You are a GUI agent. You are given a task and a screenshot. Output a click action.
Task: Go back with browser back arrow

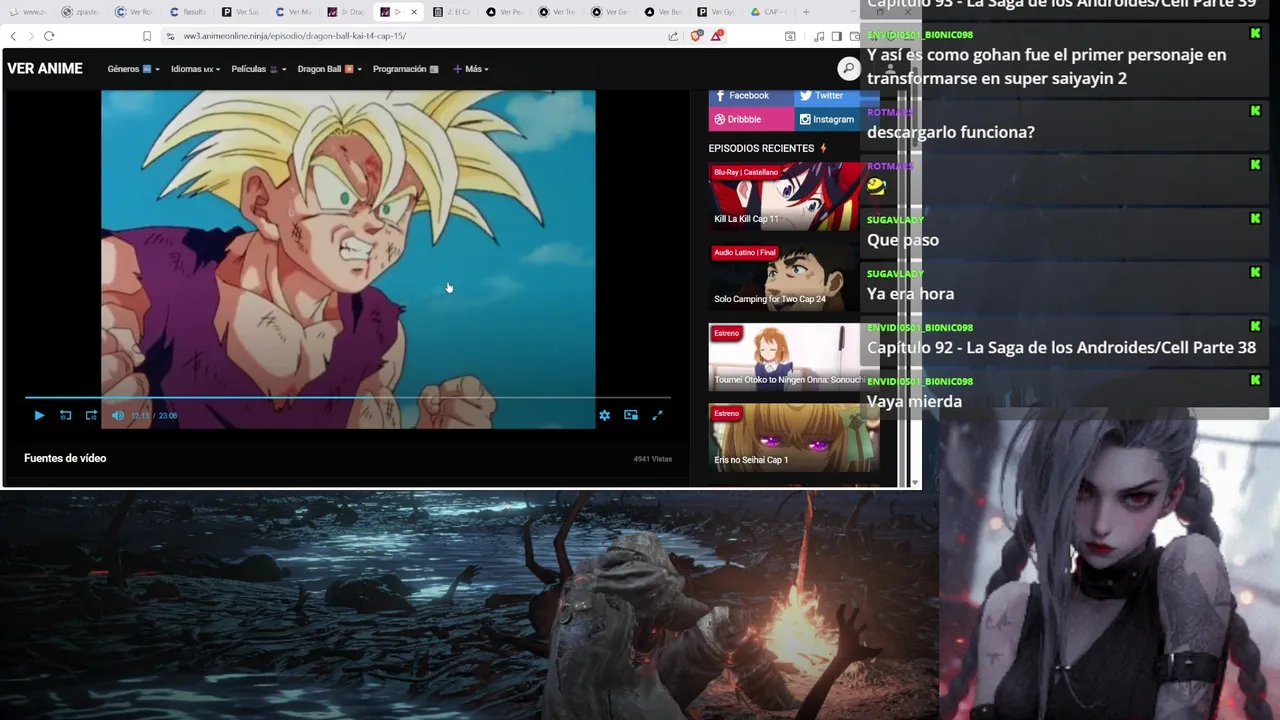coord(13,36)
